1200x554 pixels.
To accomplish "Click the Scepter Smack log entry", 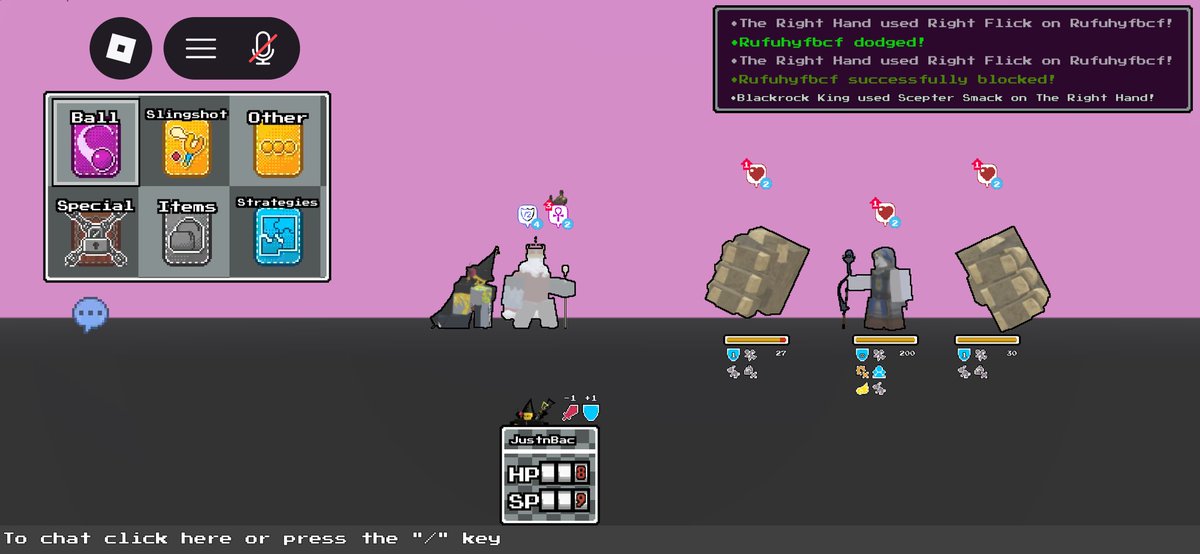I will [x=943, y=98].
